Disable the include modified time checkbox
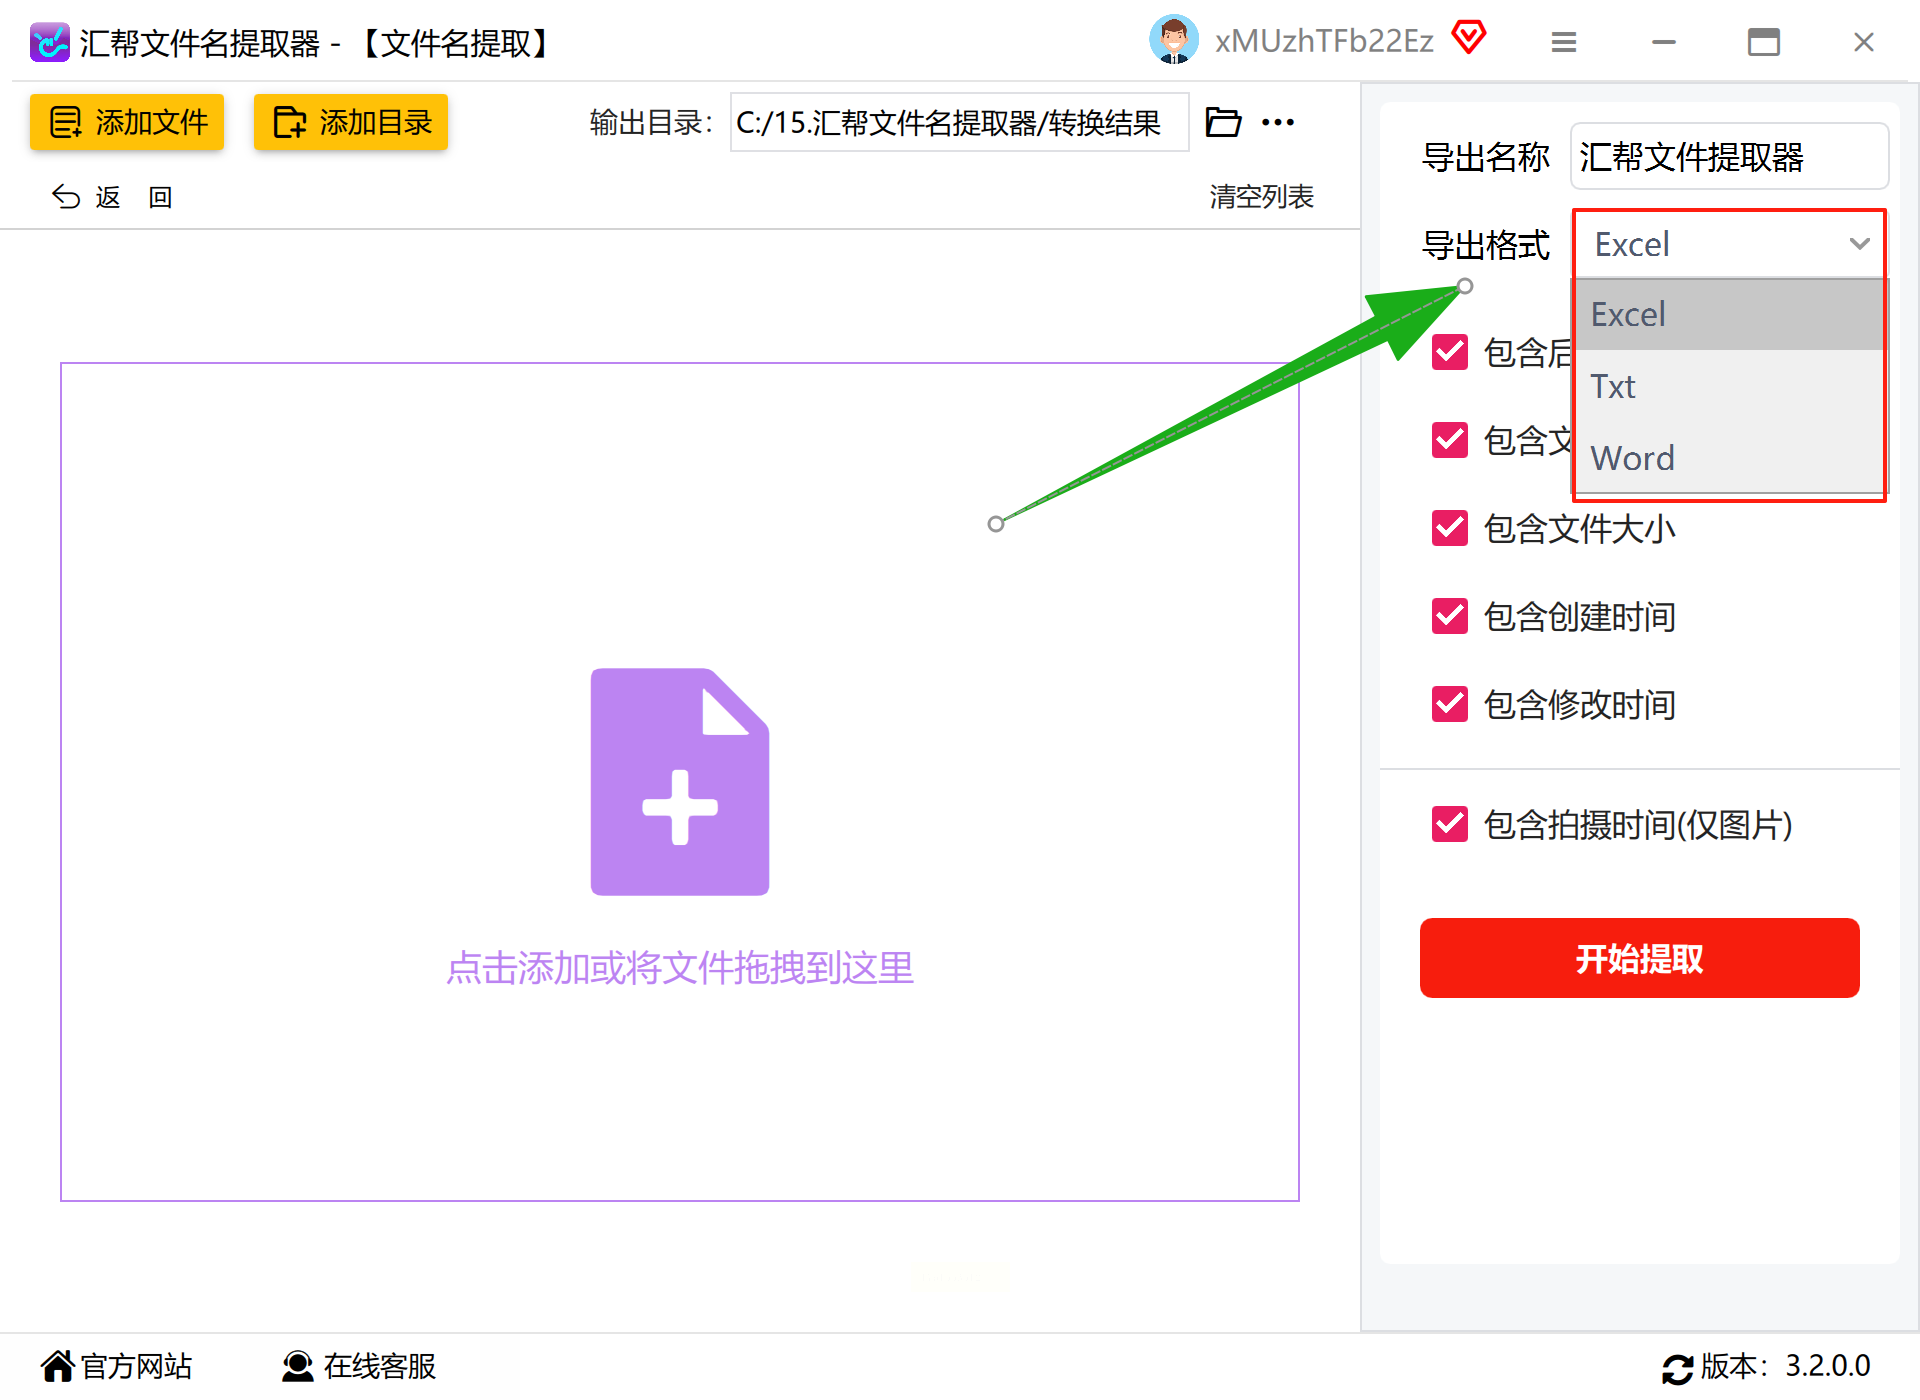Image resolution: width=1920 pixels, height=1400 pixels. click(1449, 704)
